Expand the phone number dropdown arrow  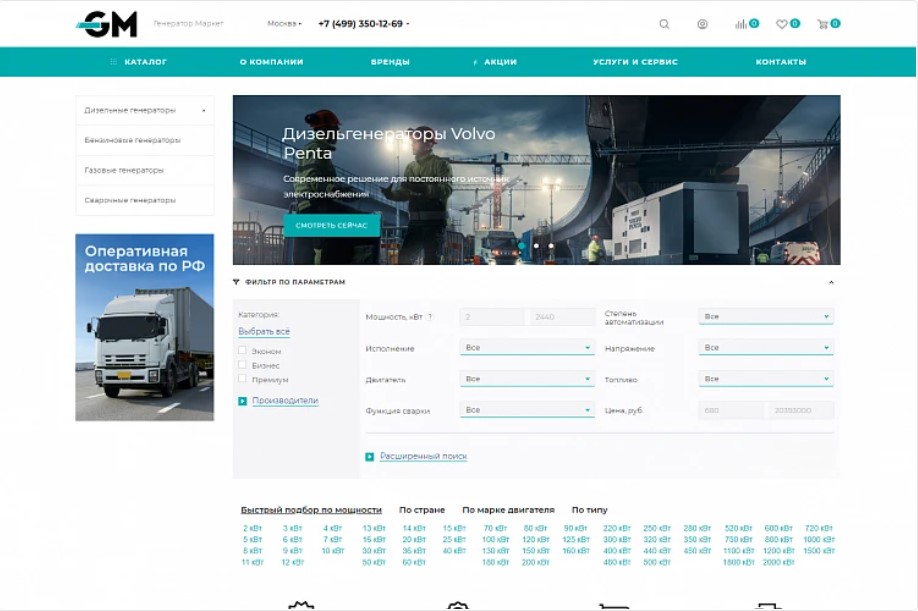point(407,24)
